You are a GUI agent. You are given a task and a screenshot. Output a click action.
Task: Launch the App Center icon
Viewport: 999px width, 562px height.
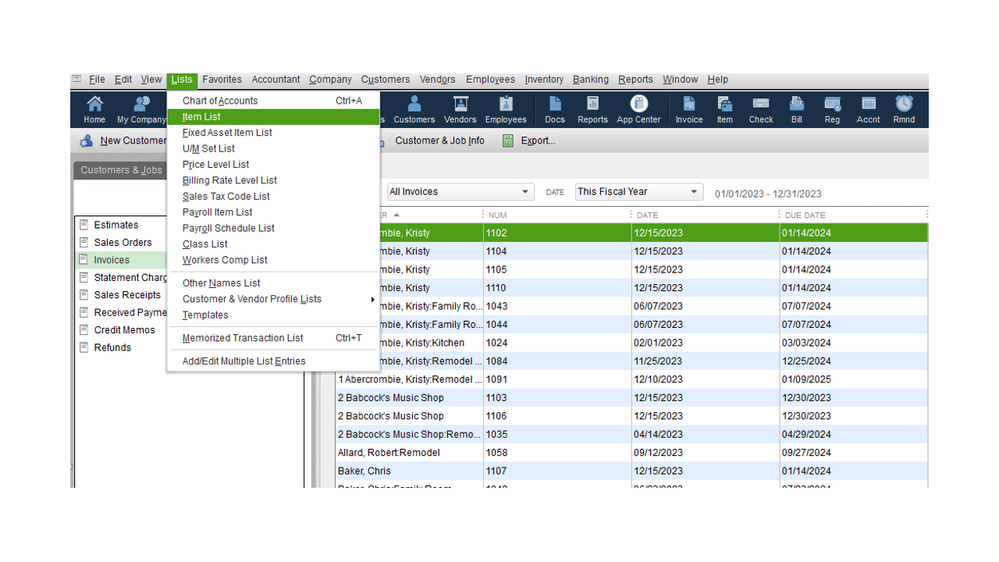pos(638,109)
